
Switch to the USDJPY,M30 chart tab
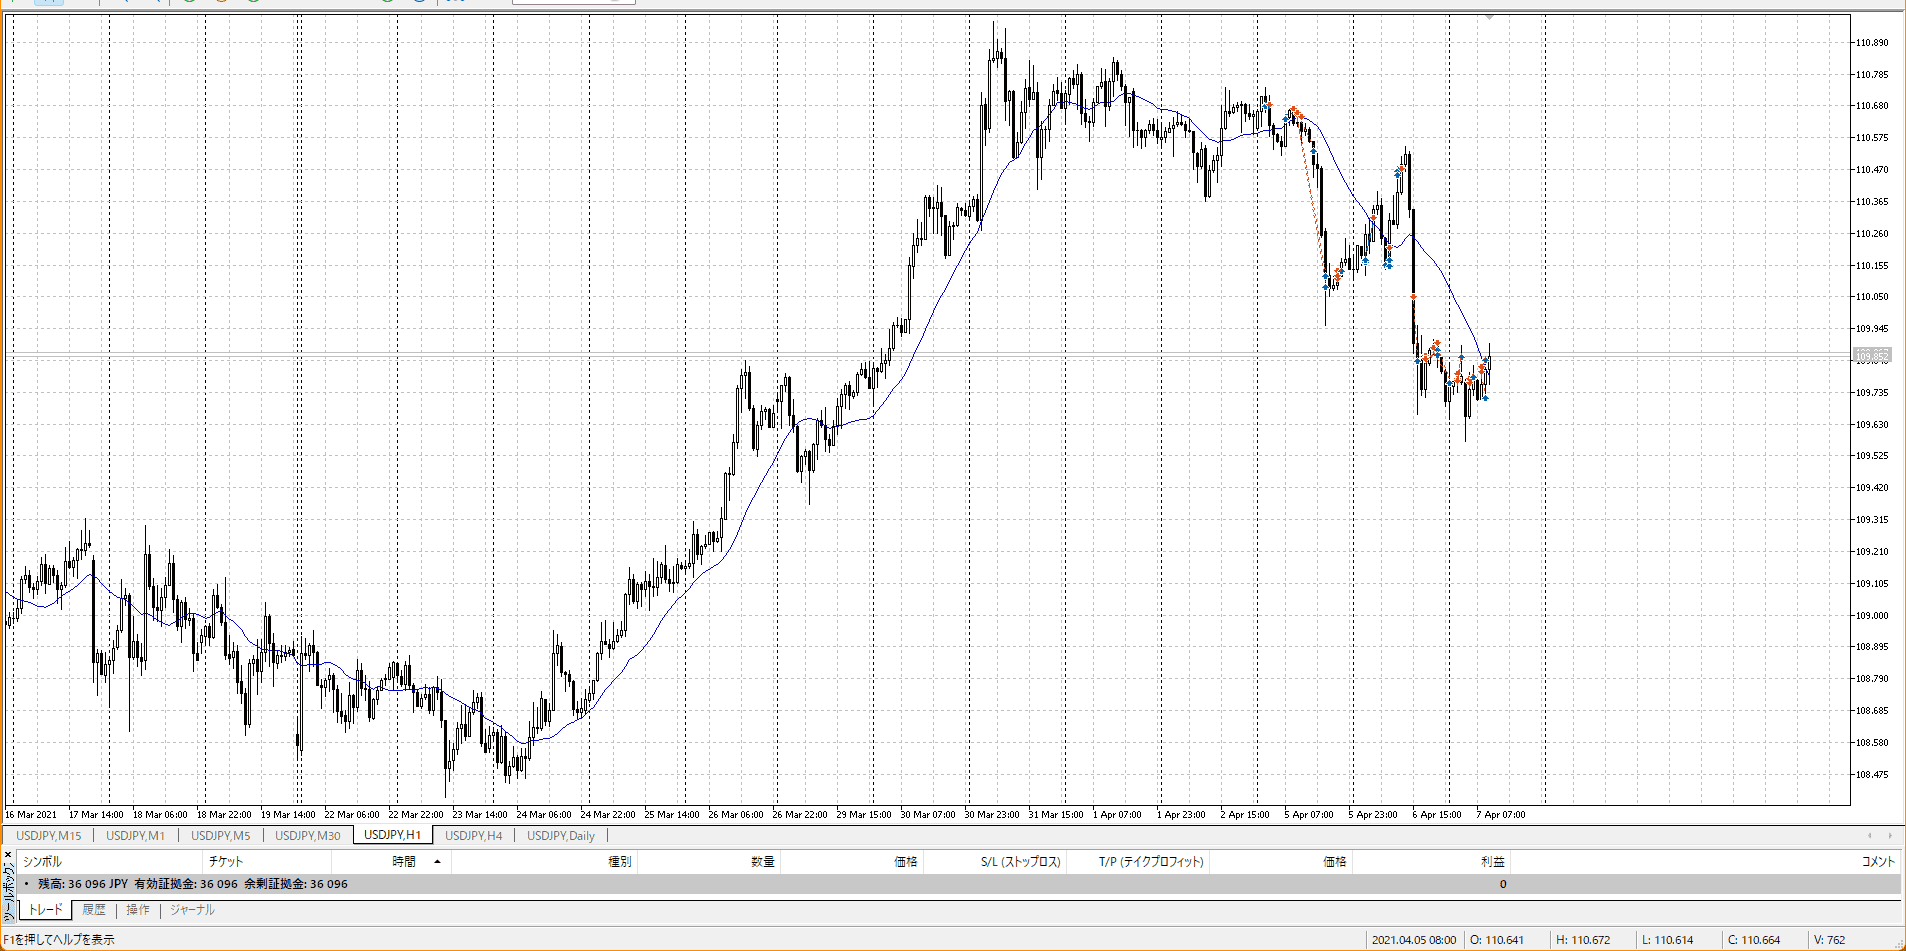307,835
